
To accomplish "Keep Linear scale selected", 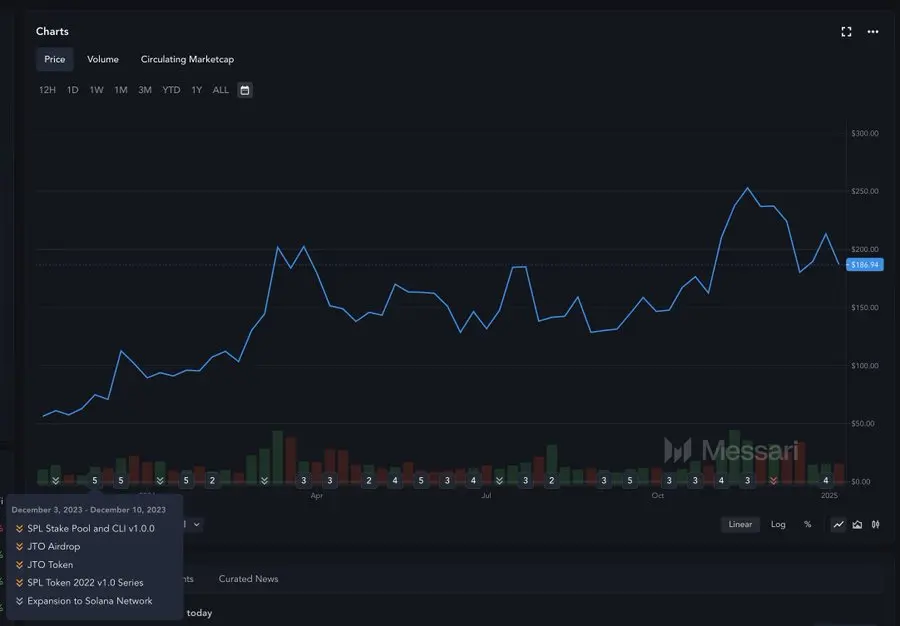I will [740, 524].
